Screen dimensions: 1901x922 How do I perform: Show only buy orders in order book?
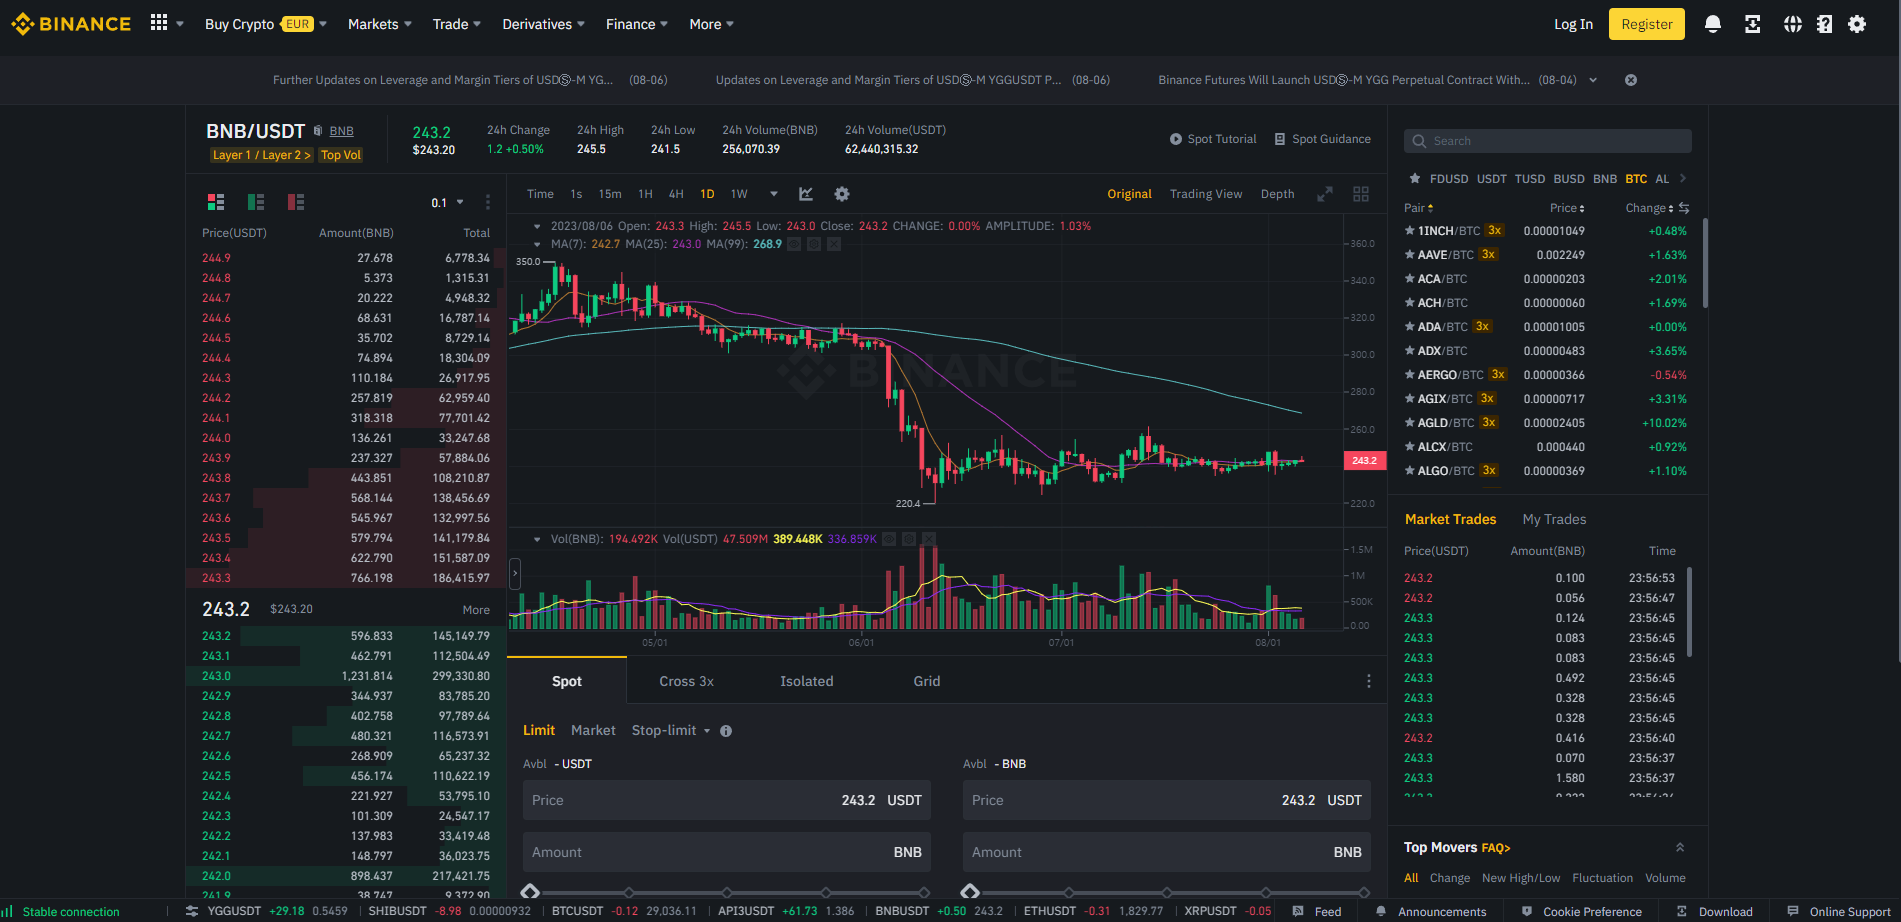[x=256, y=202]
